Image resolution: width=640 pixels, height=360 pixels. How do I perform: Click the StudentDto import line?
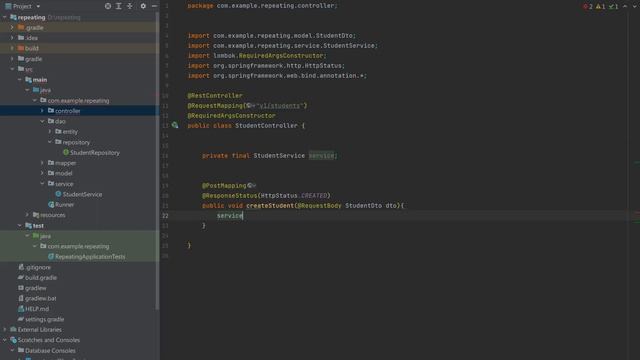[x=271, y=36]
